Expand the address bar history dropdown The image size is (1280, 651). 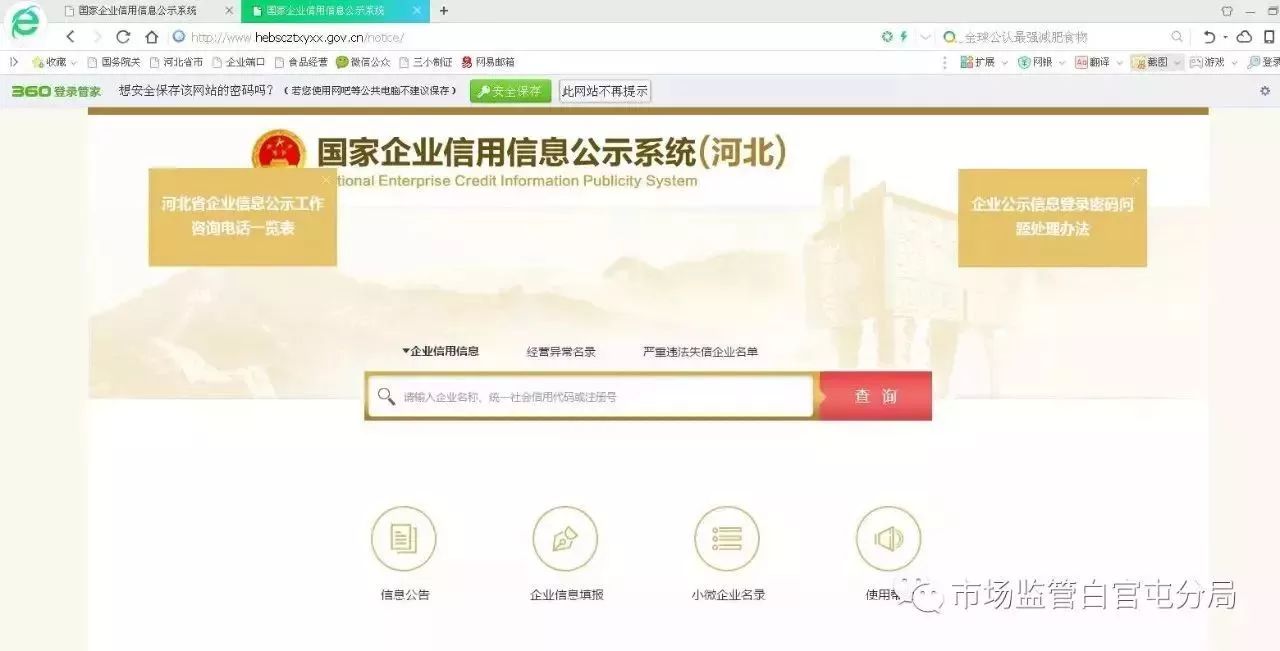[x=925, y=37]
